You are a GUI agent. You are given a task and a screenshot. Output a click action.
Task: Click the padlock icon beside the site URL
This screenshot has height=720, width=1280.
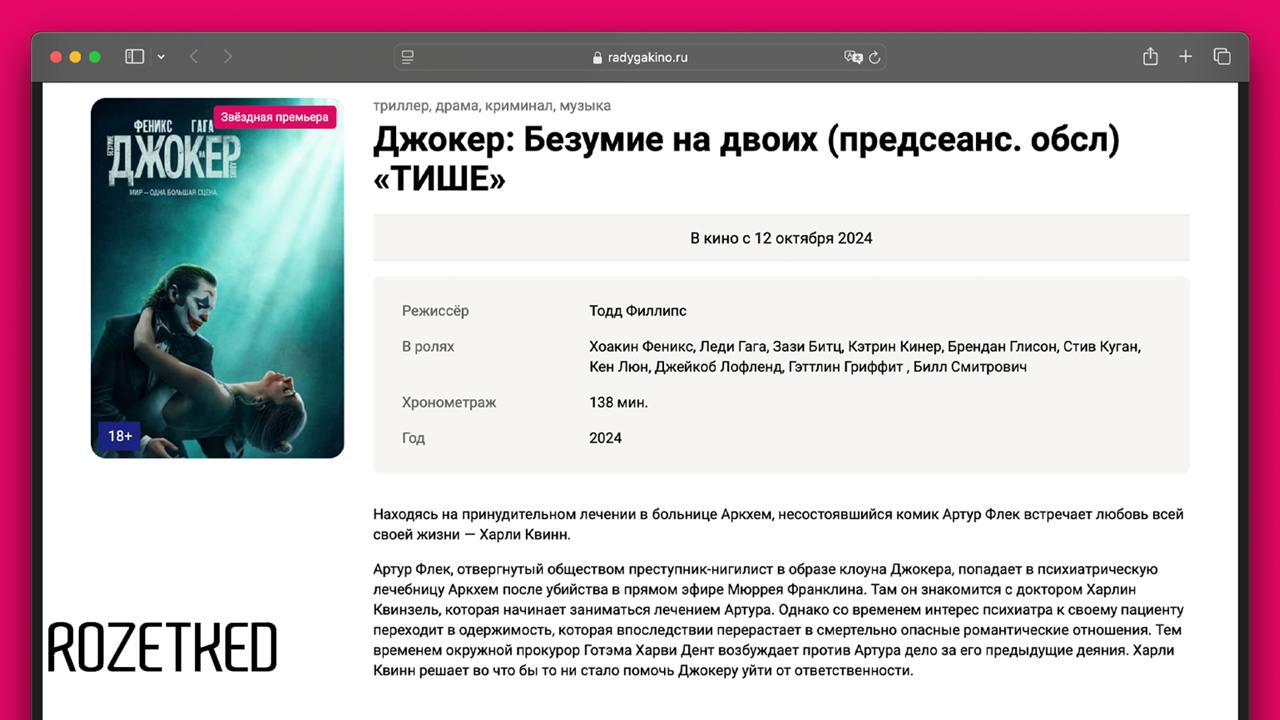click(x=598, y=58)
